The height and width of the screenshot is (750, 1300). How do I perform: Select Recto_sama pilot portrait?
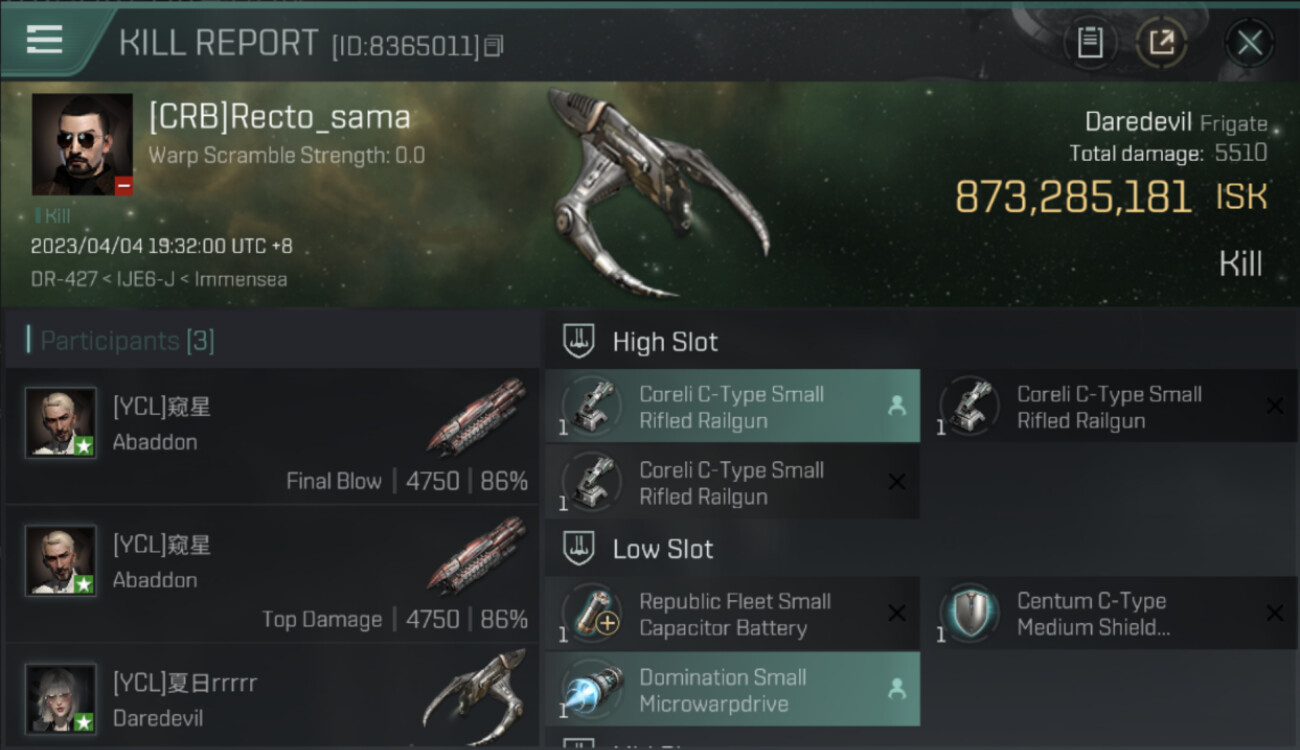click(82, 144)
